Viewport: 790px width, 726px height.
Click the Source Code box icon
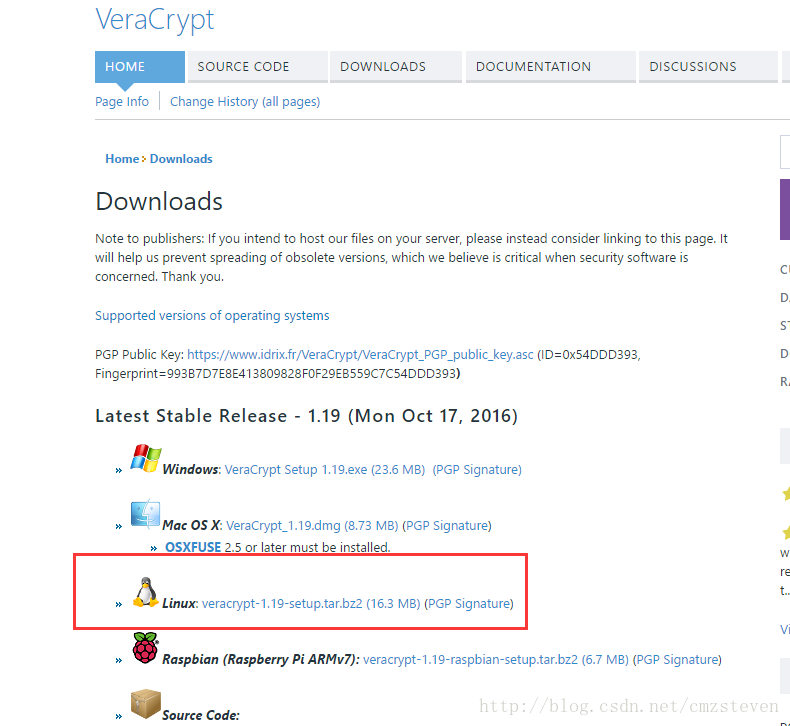(146, 704)
